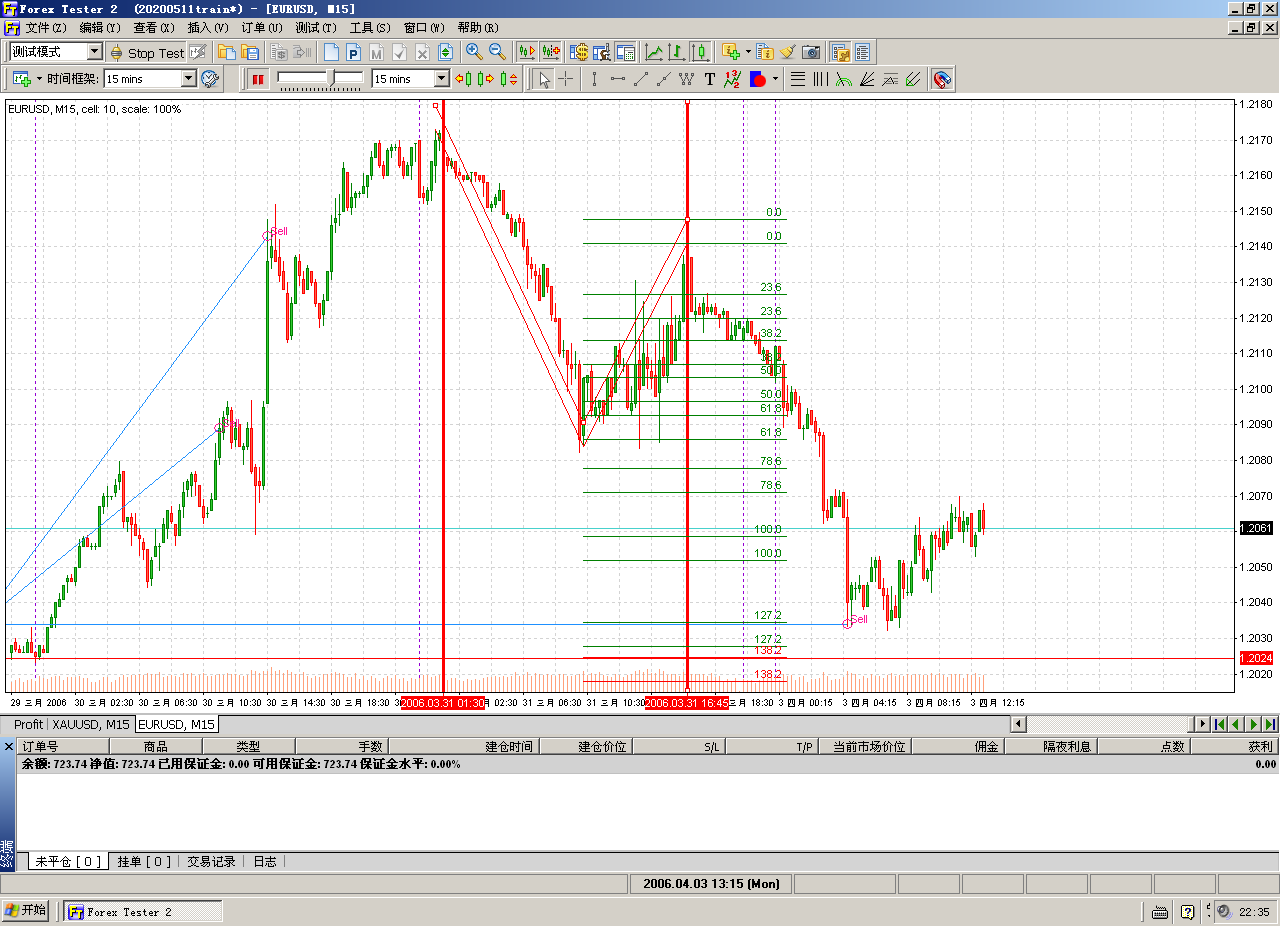Toggle the magnet snap mode
Screen dimensions: 1280x926
coord(941,79)
